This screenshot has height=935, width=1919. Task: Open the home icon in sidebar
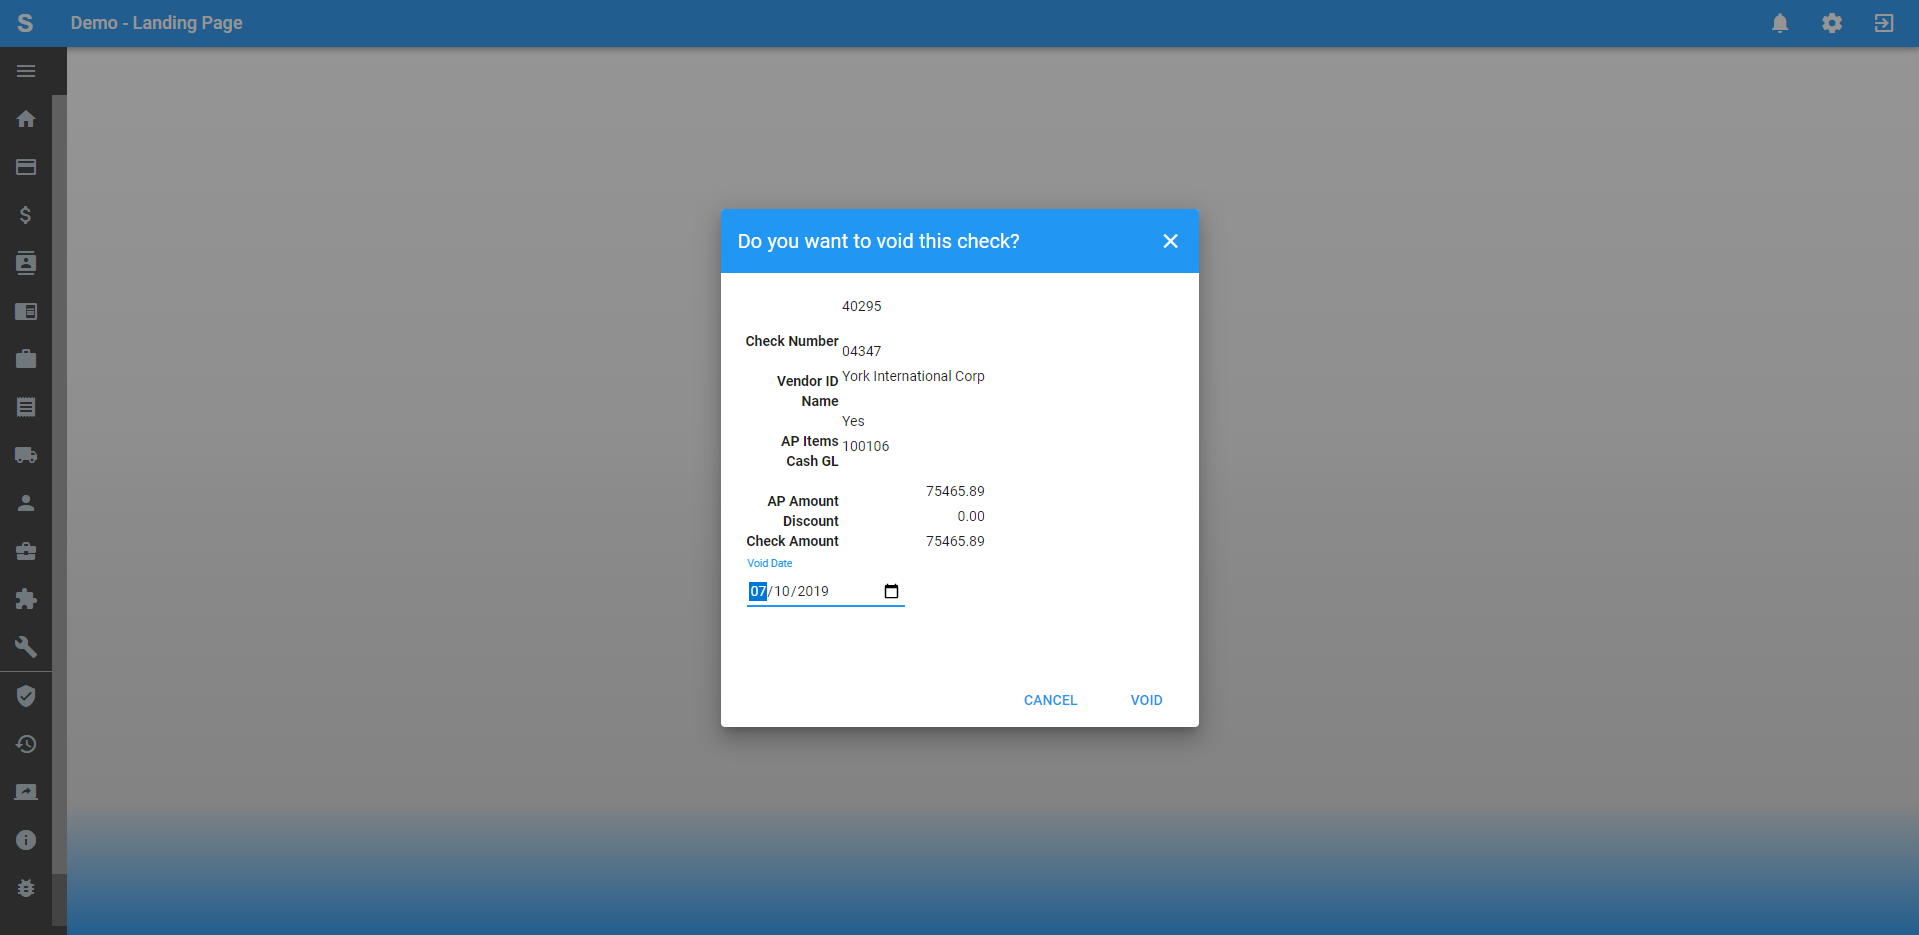click(x=26, y=119)
